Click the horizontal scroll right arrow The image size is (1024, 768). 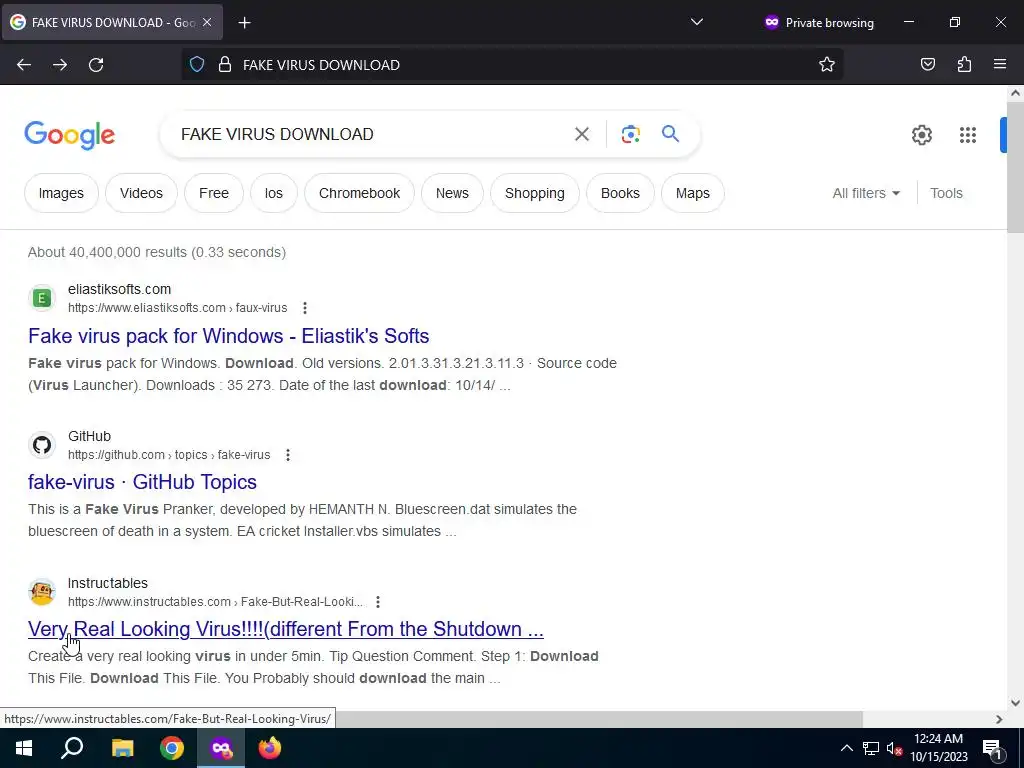coord(999,719)
